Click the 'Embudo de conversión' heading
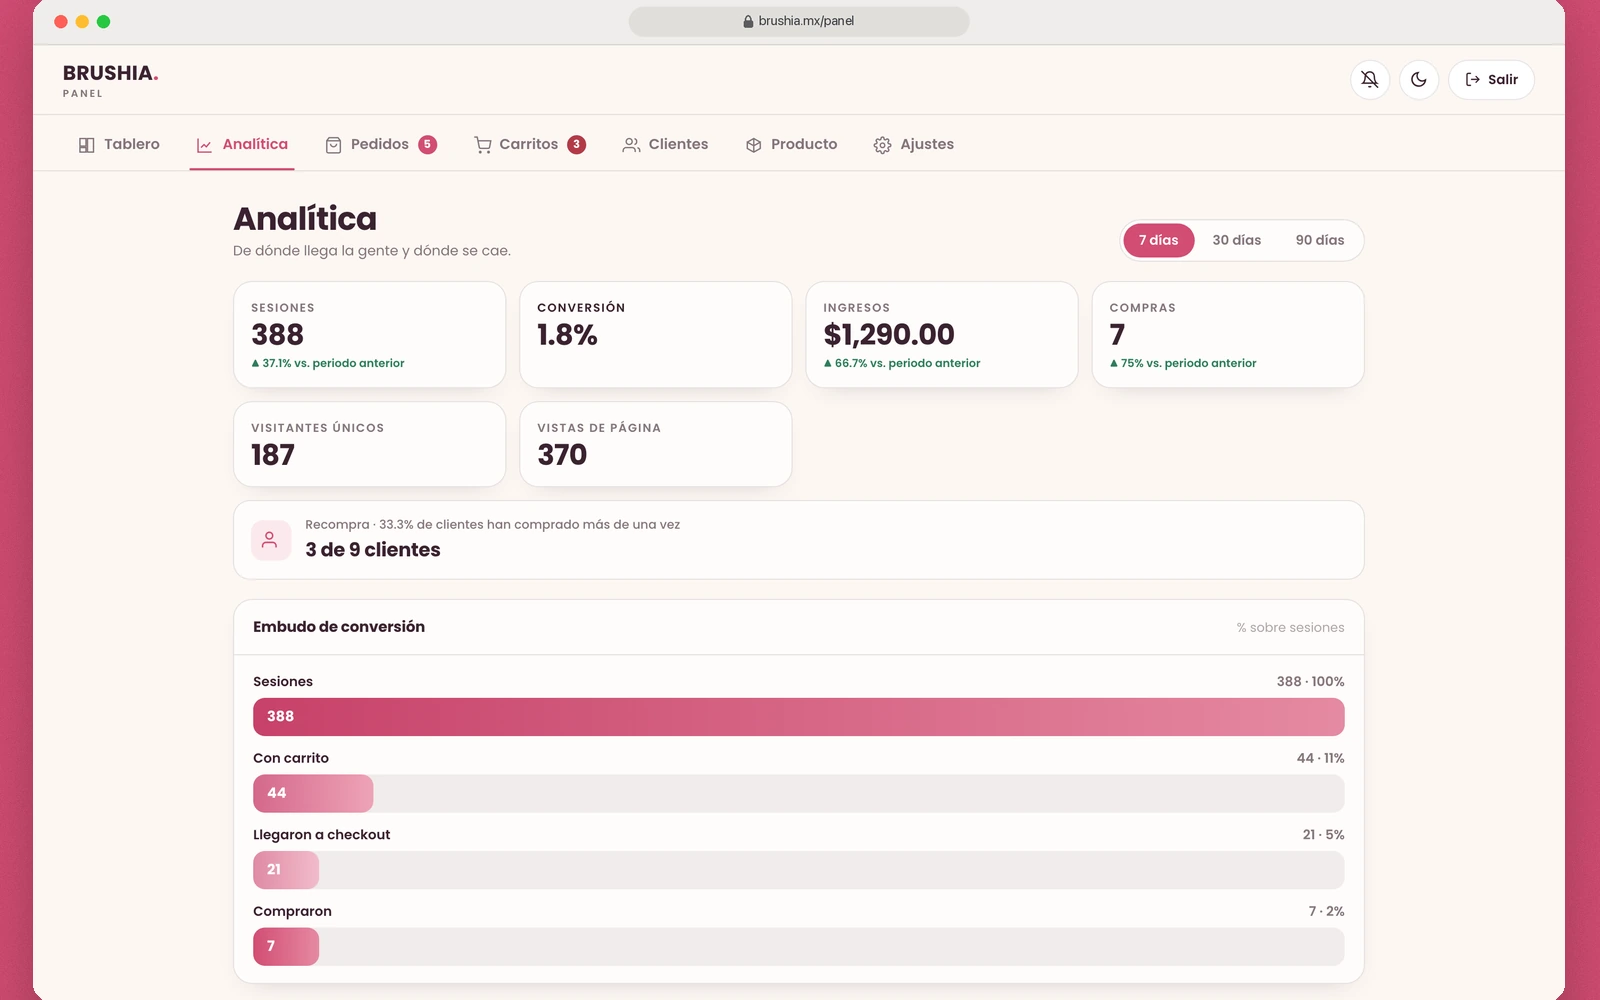This screenshot has width=1600, height=1000. point(339,627)
